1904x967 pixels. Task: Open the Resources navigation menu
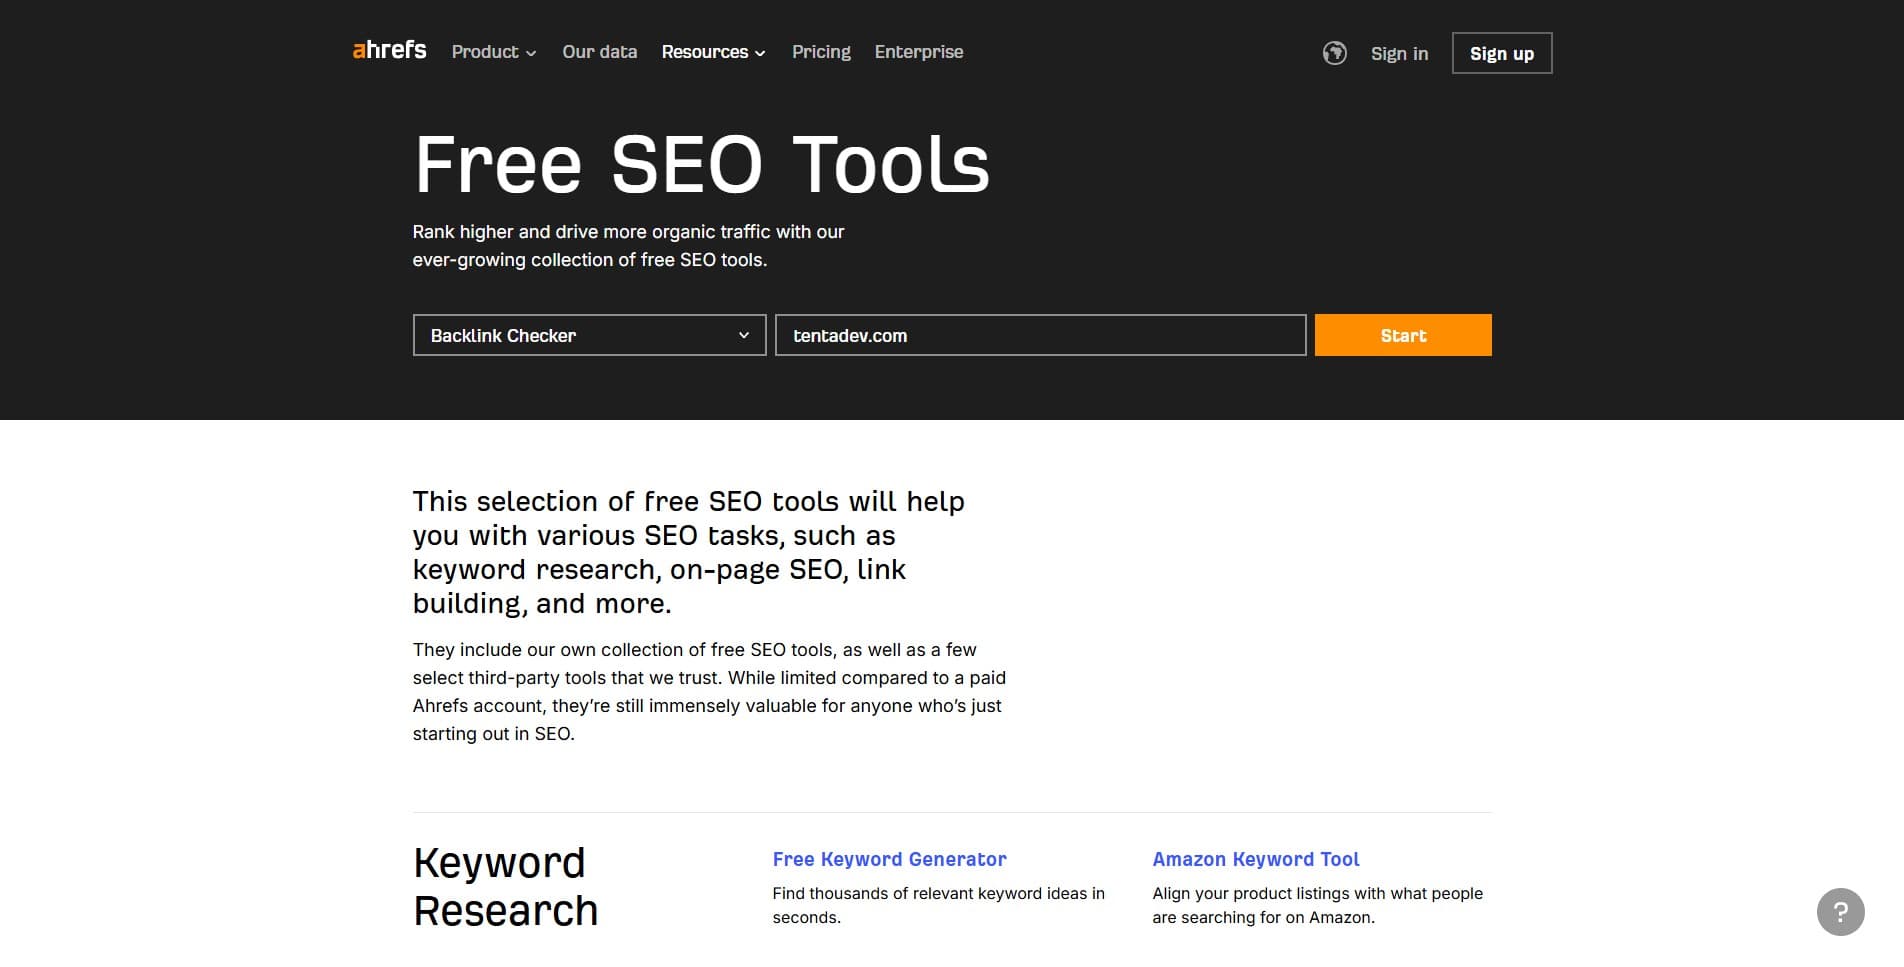tap(705, 51)
